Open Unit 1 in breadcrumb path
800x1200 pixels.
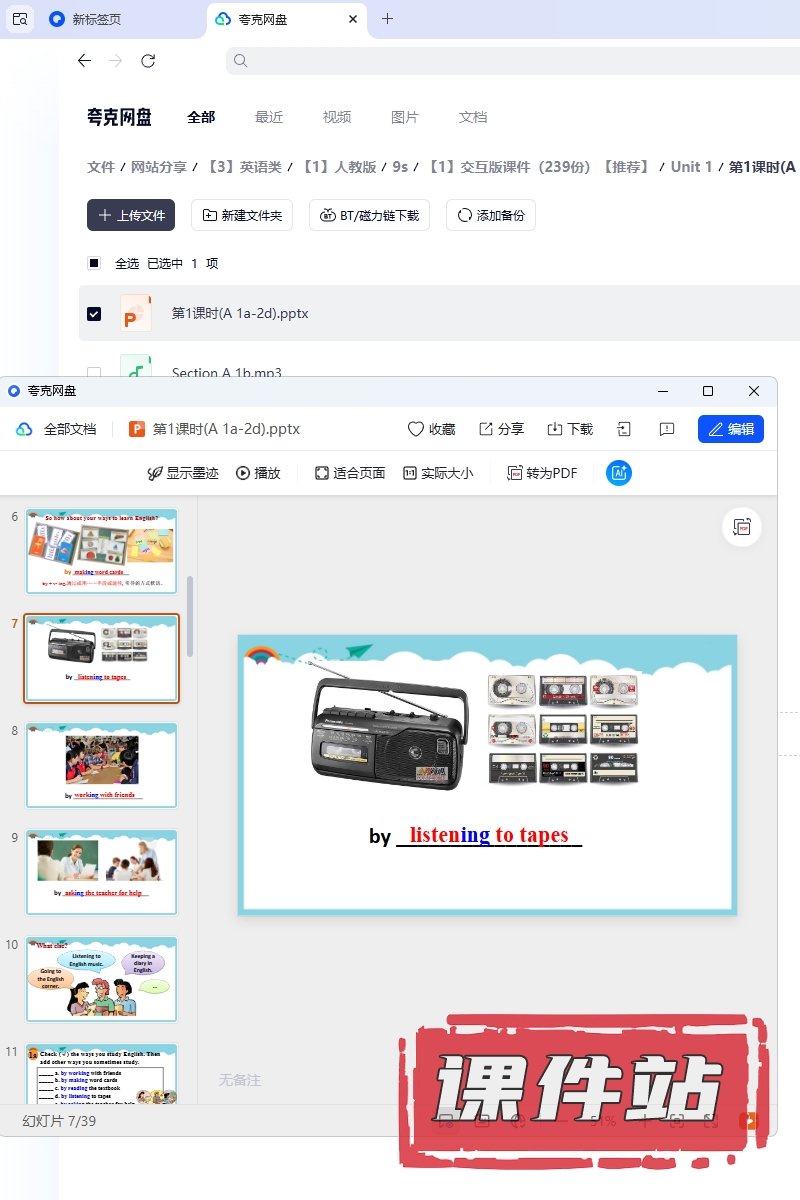[691, 167]
